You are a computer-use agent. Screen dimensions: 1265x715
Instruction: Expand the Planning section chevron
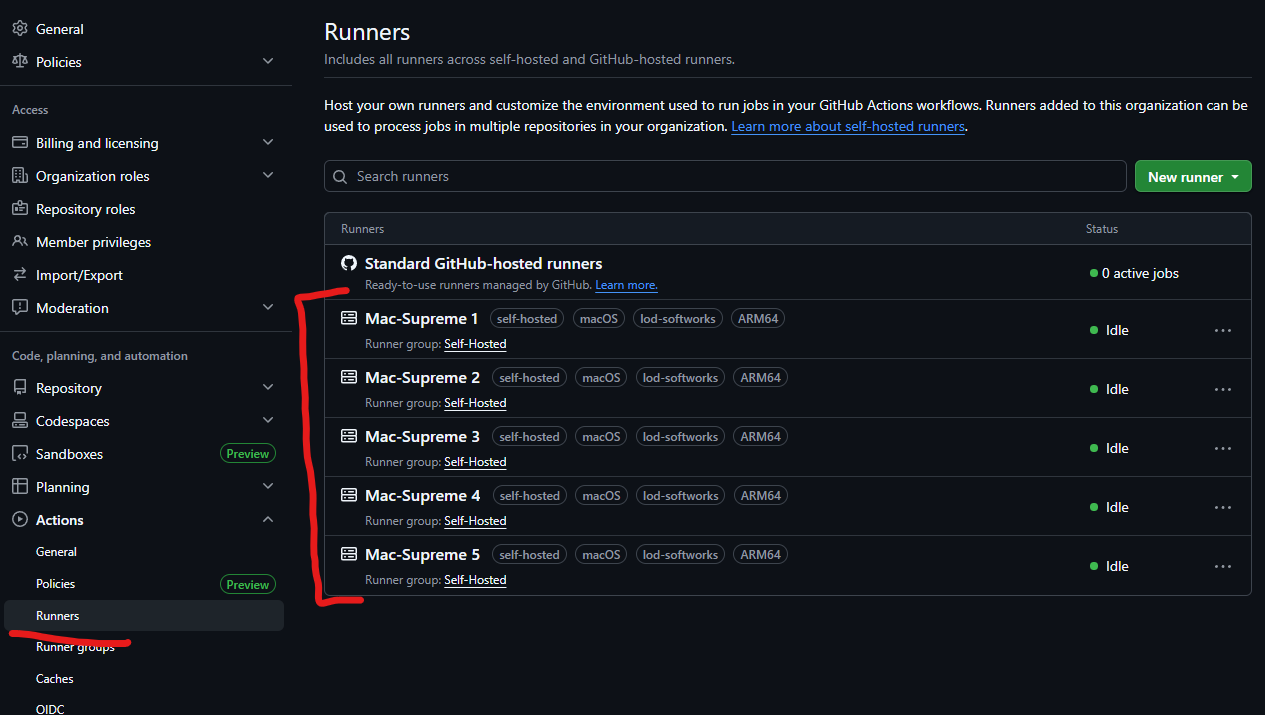268,487
